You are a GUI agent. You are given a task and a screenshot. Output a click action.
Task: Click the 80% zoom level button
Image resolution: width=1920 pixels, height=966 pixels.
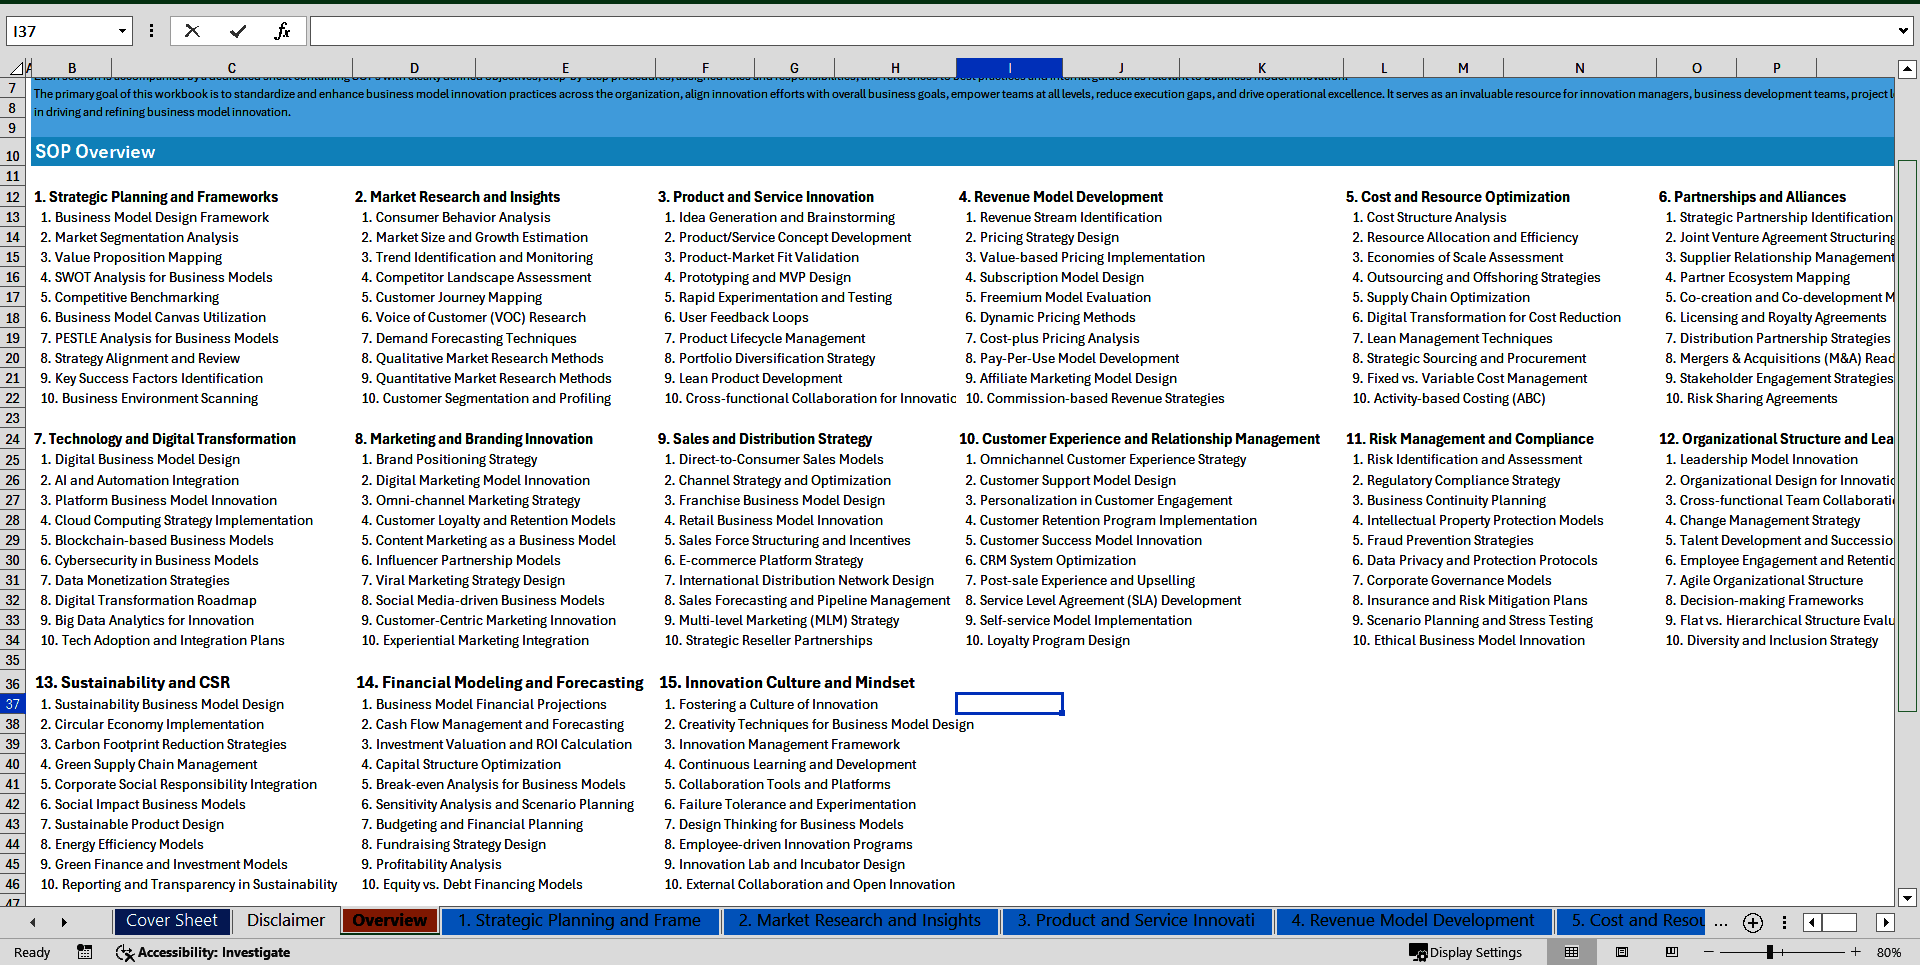pos(1888,952)
